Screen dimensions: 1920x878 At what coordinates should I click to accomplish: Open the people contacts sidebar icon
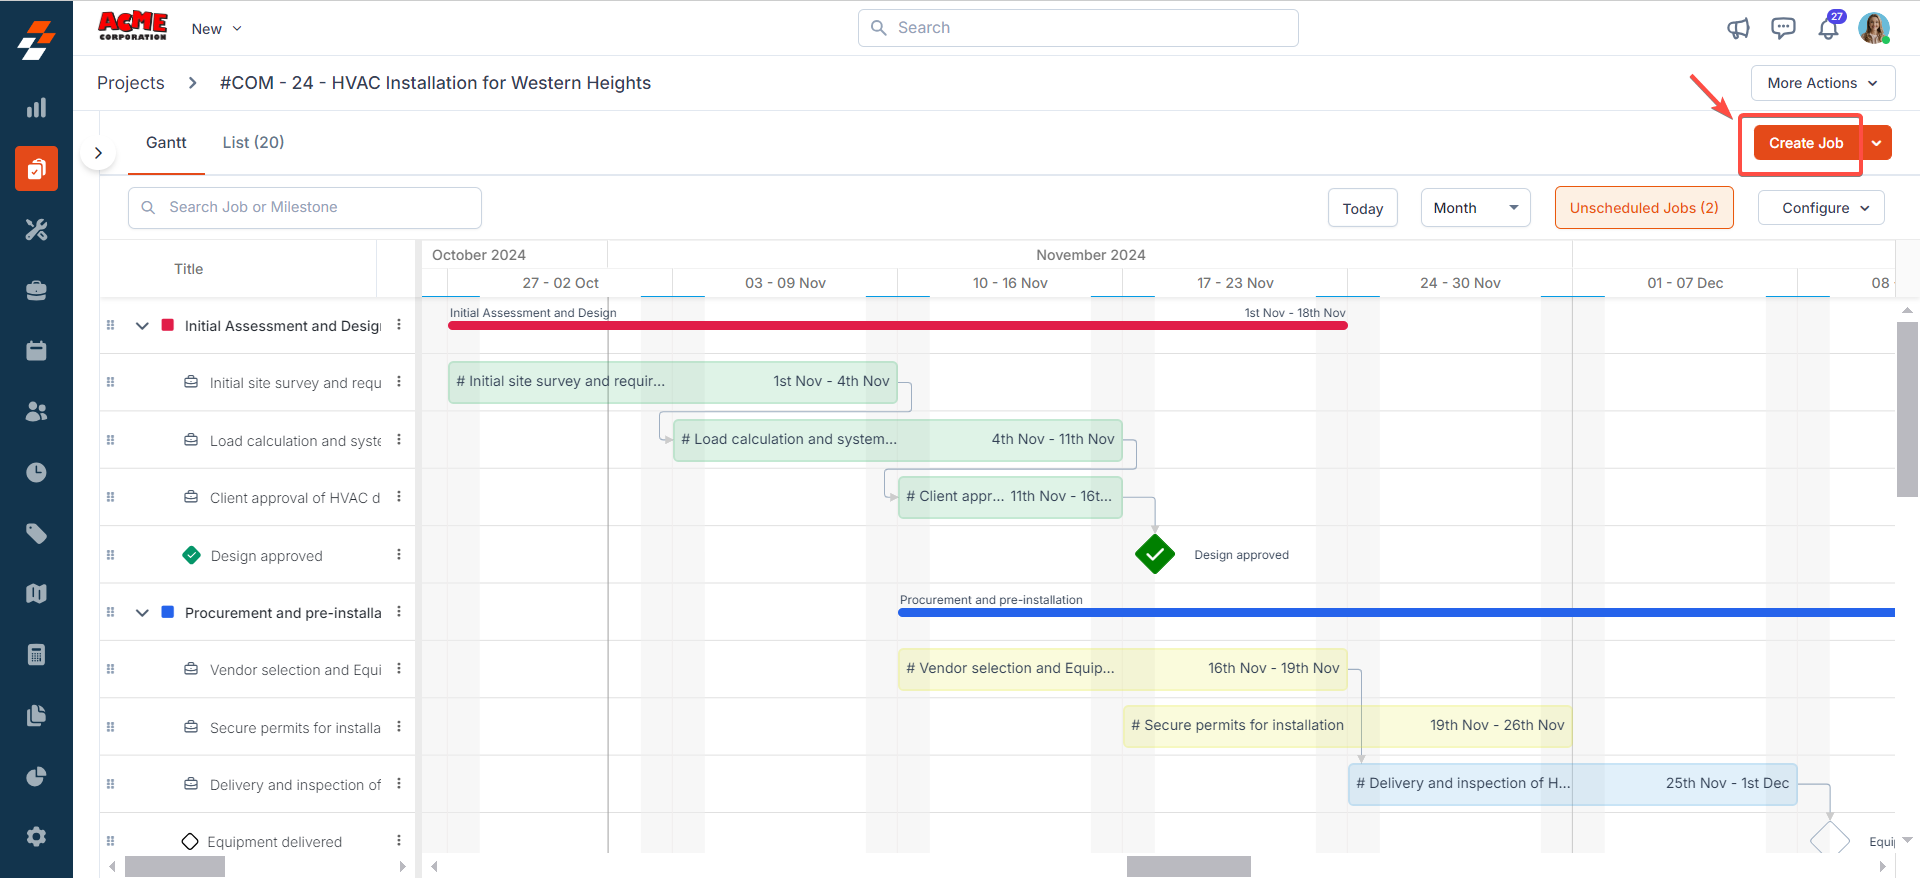[36, 411]
